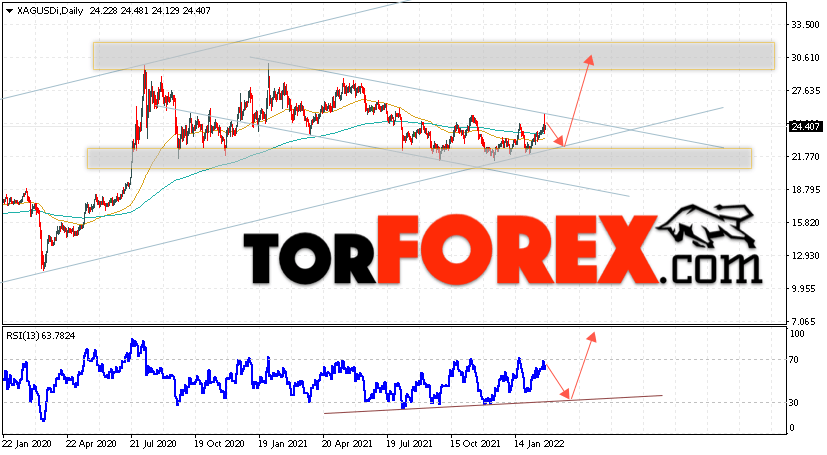The image size is (827, 455).
Task: Click the 19 Jan 2021 date label
Action: pyautogui.click(x=281, y=444)
